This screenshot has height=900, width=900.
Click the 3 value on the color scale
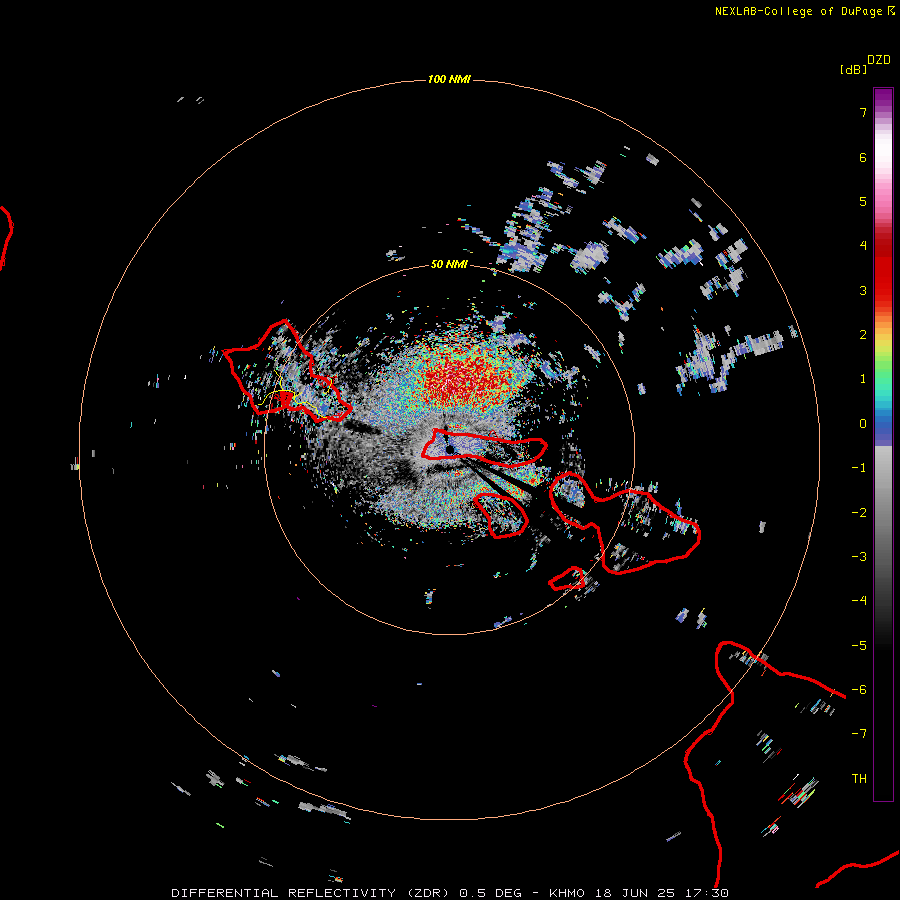(863, 290)
